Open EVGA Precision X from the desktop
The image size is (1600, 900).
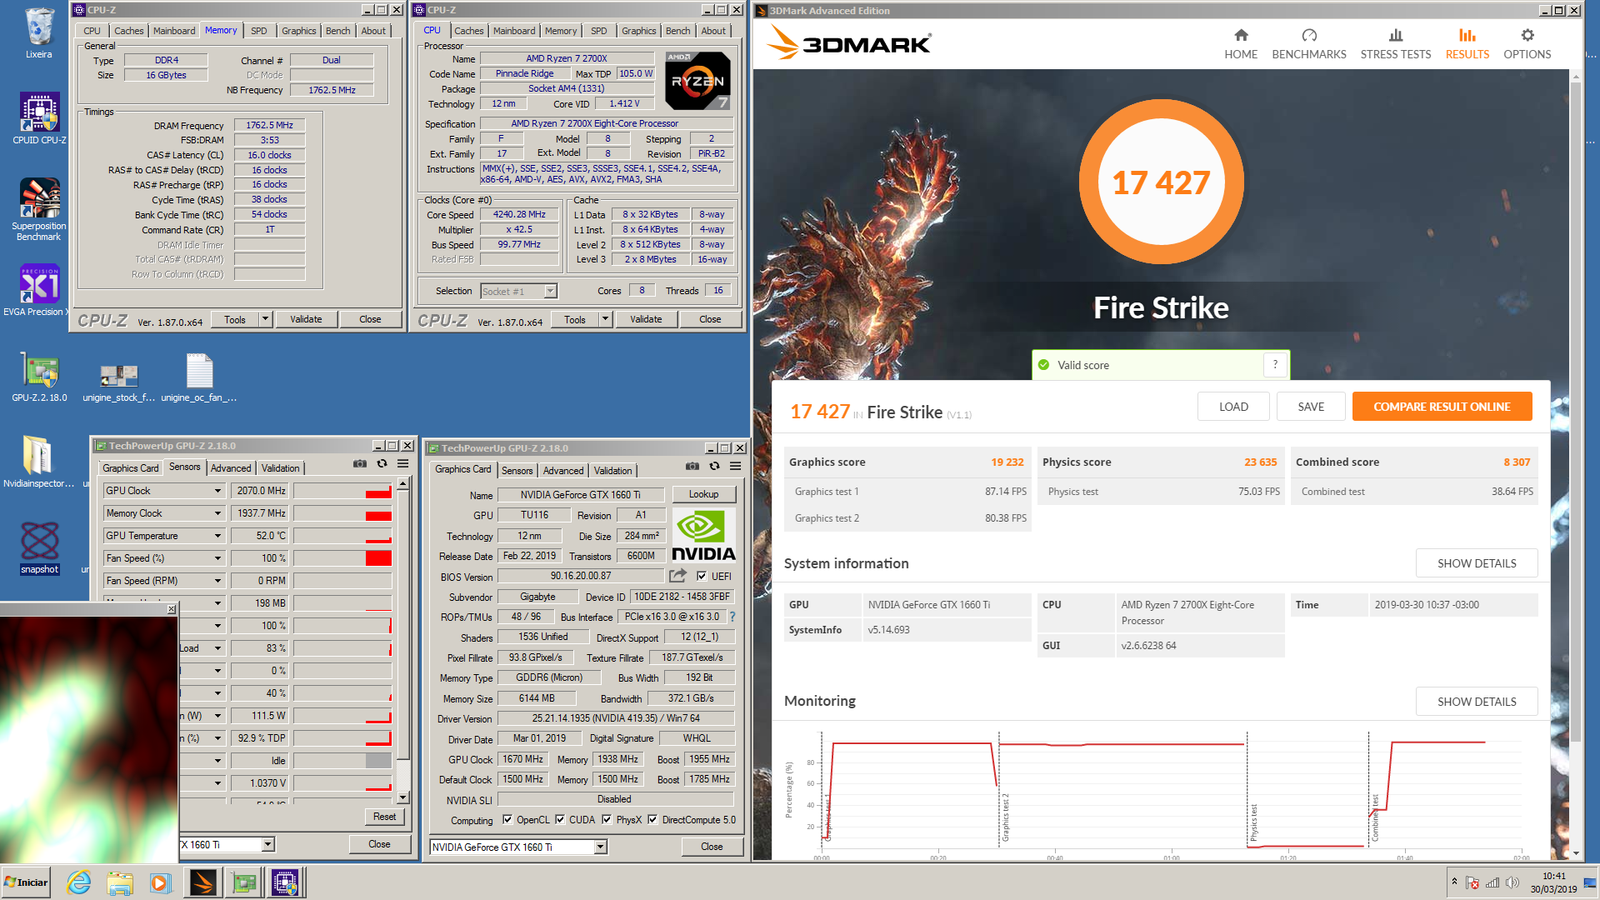coord(38,285)
